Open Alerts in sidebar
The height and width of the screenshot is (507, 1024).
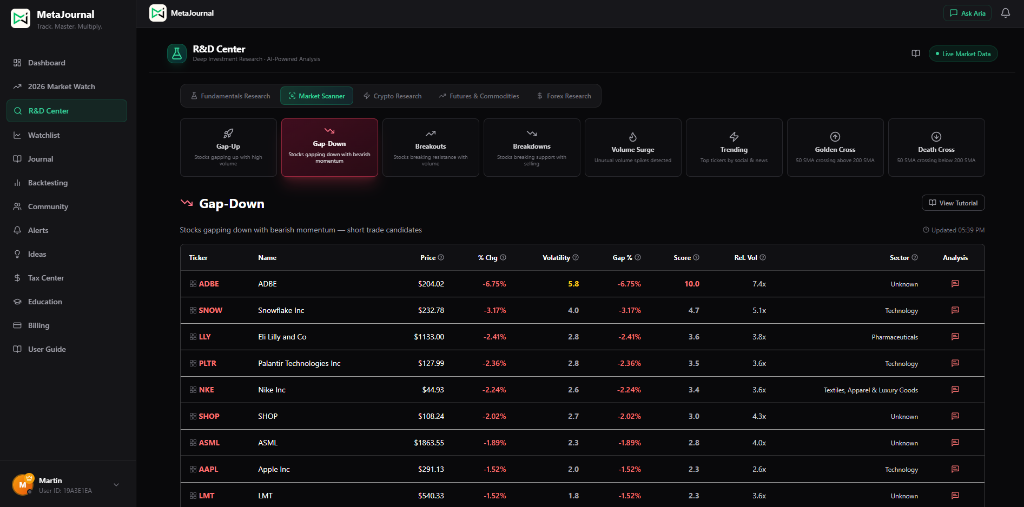[67, 231]
